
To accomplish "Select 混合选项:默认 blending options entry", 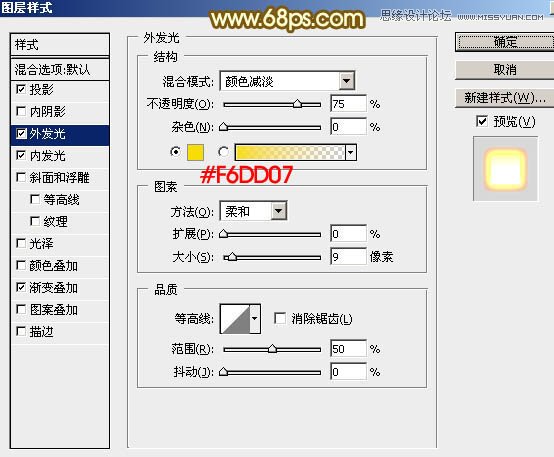I will pos(60,69).
